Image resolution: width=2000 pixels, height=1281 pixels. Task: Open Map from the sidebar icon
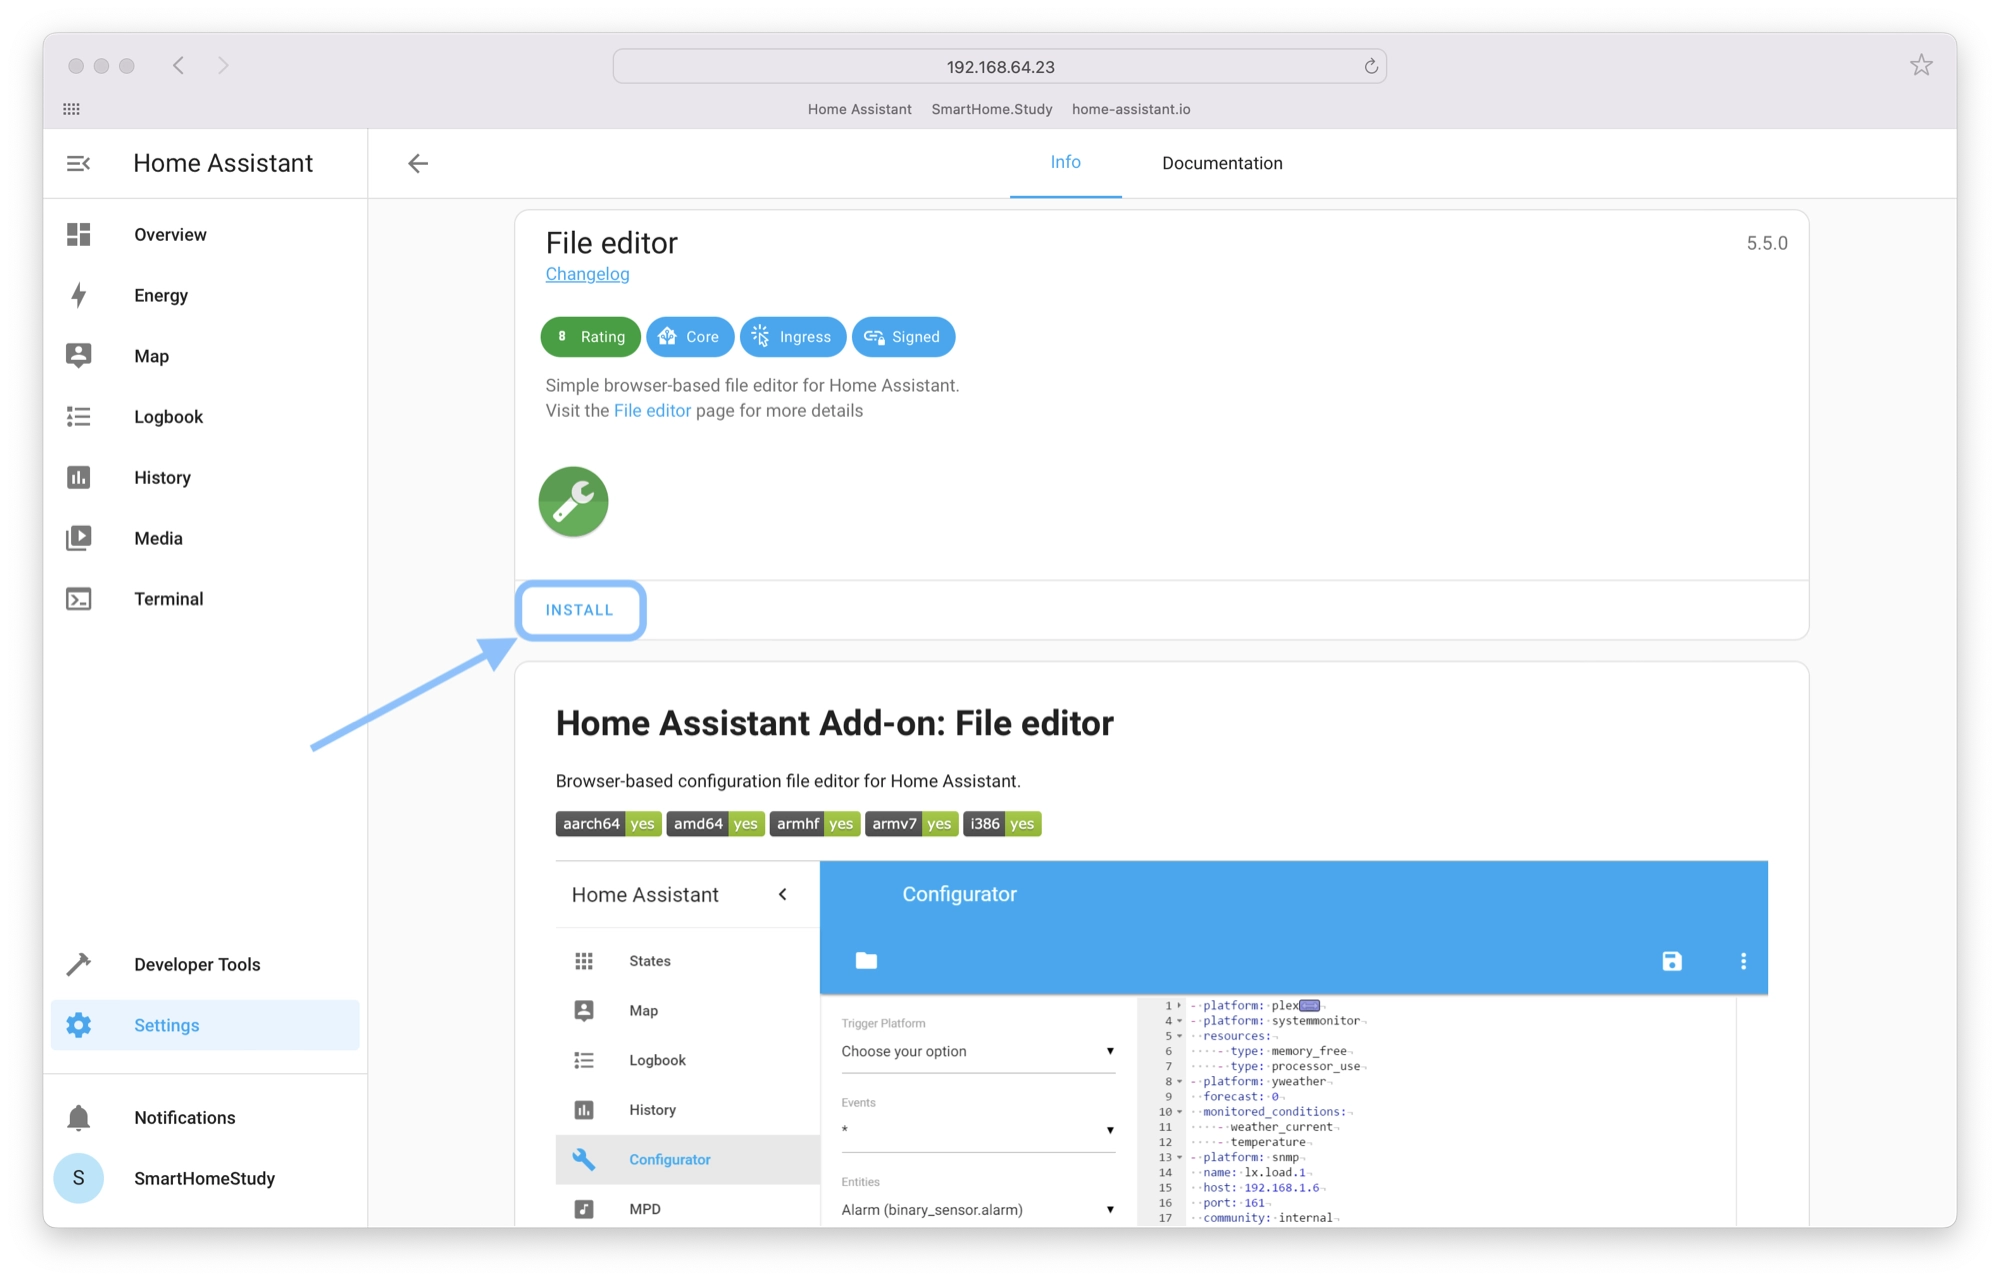tap(78, 356)
